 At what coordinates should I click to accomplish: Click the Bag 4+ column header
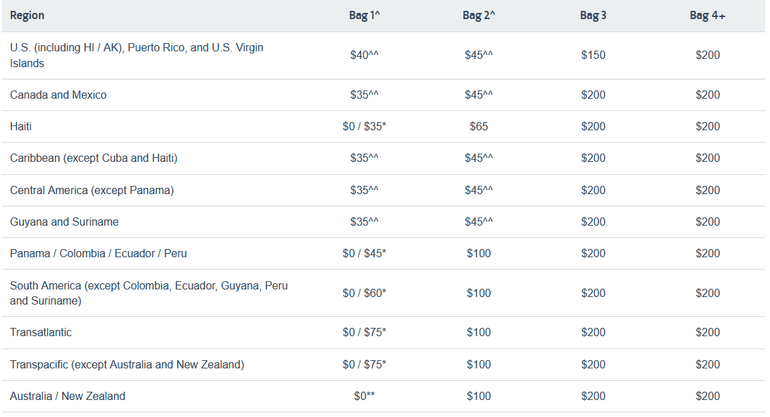pyautogui.click(x=707, y=16)
